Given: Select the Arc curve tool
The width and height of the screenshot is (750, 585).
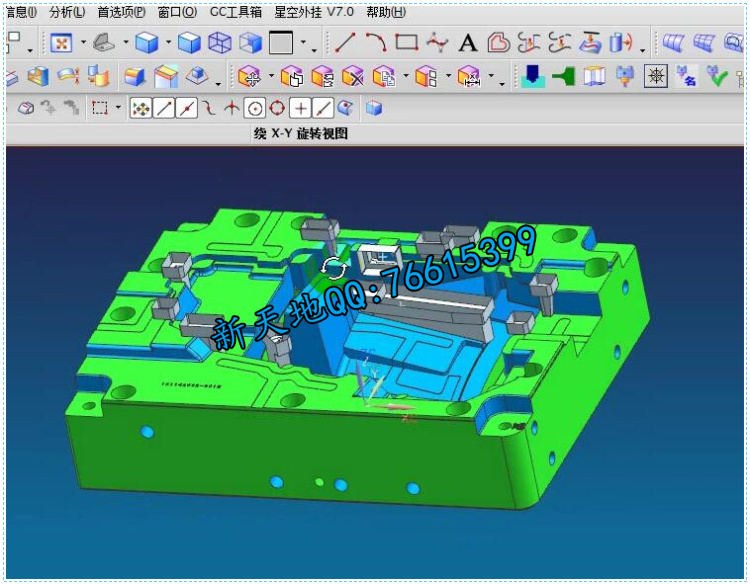Looking at the screenshot, I should pos(376,42).
